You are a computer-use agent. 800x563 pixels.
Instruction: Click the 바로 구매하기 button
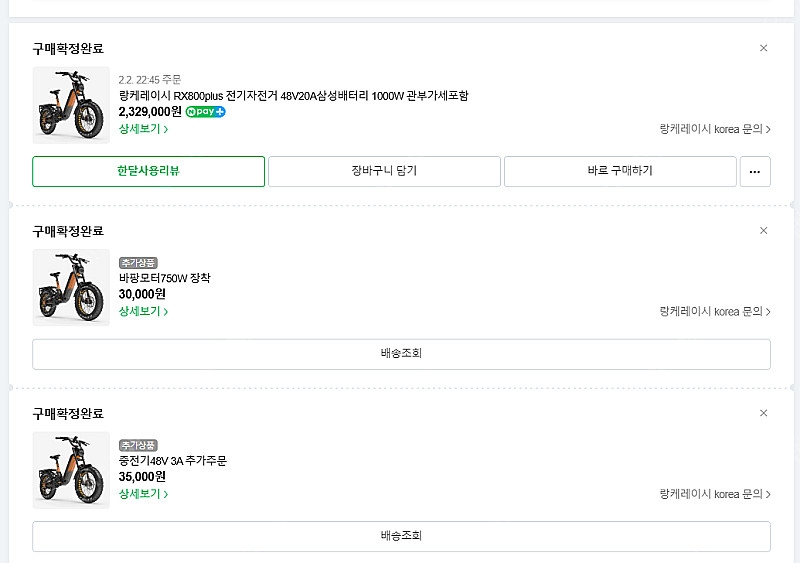(620, 171)
